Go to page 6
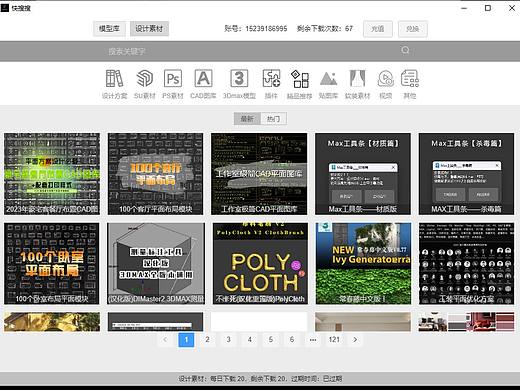The height and width of the screenshot is (390, 520). (x=292, y=340)
